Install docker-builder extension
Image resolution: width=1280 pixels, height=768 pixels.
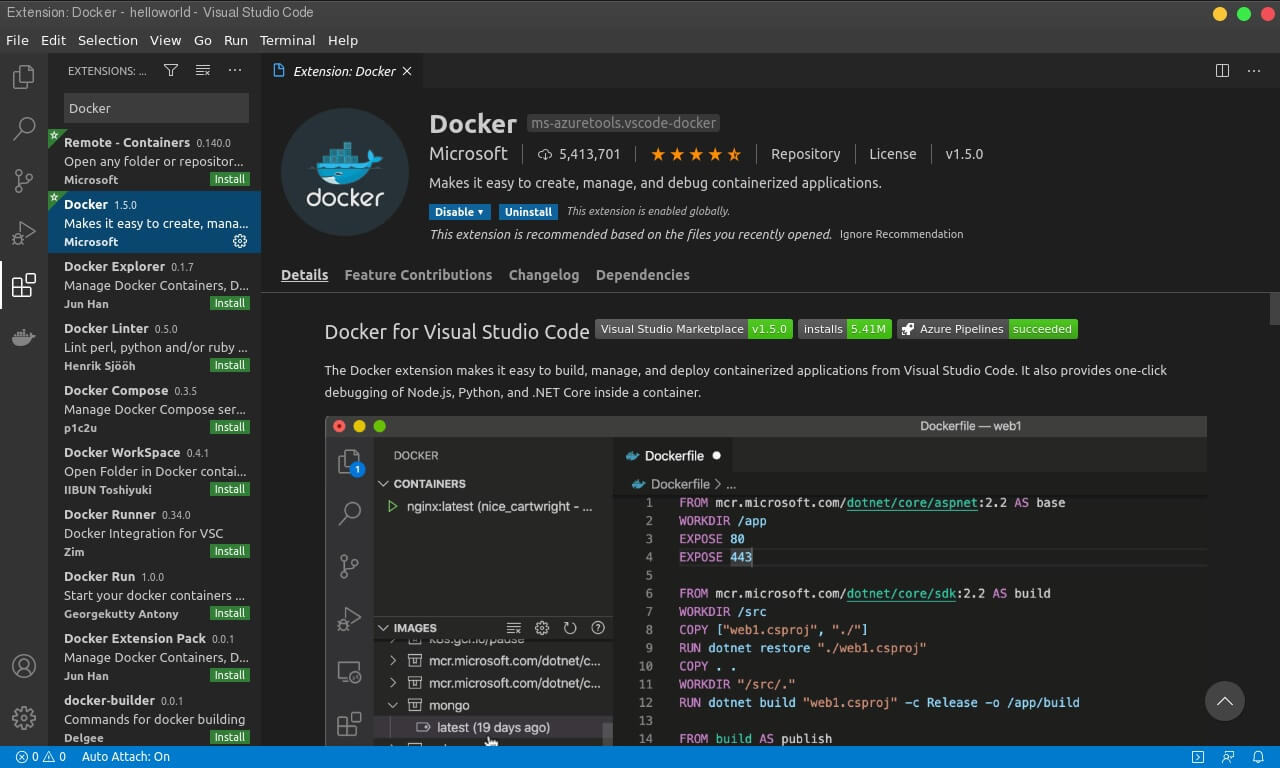point(230,737)
